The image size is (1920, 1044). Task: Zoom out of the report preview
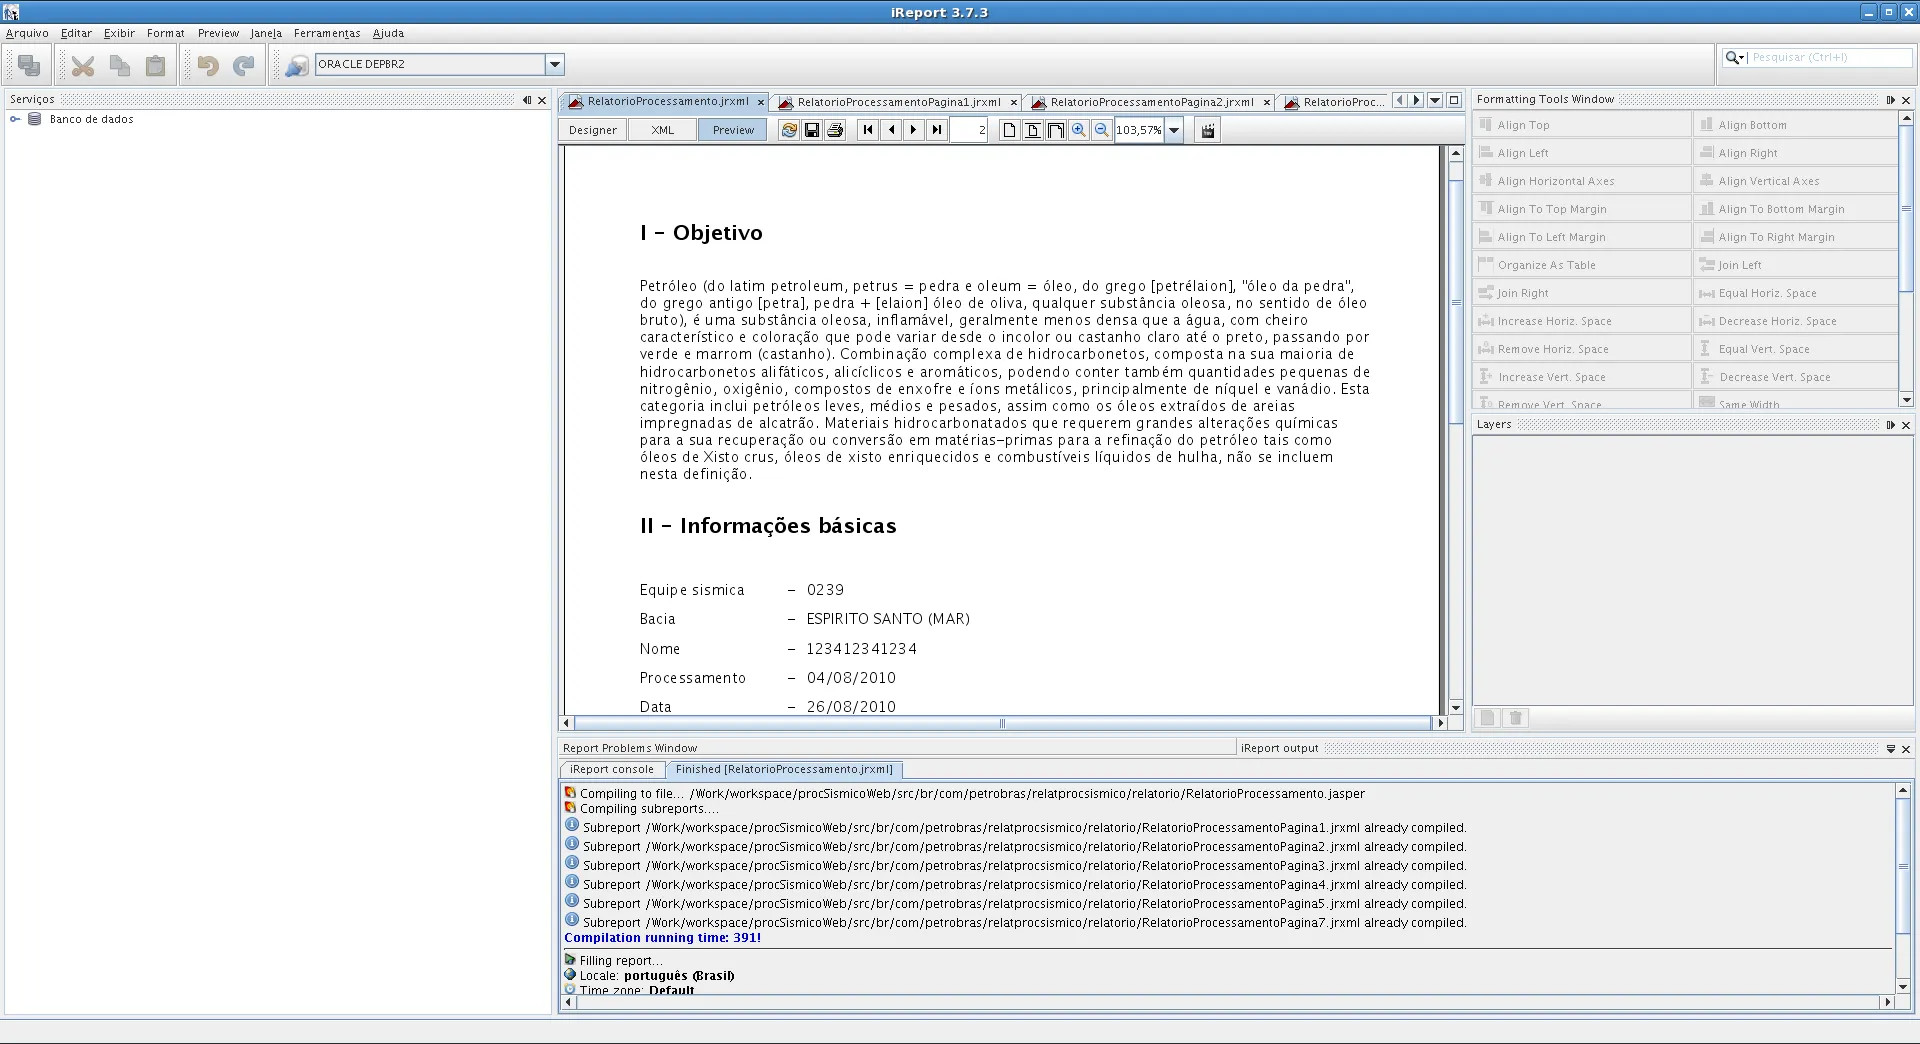pyautogui.click(x=1101, y=130)
